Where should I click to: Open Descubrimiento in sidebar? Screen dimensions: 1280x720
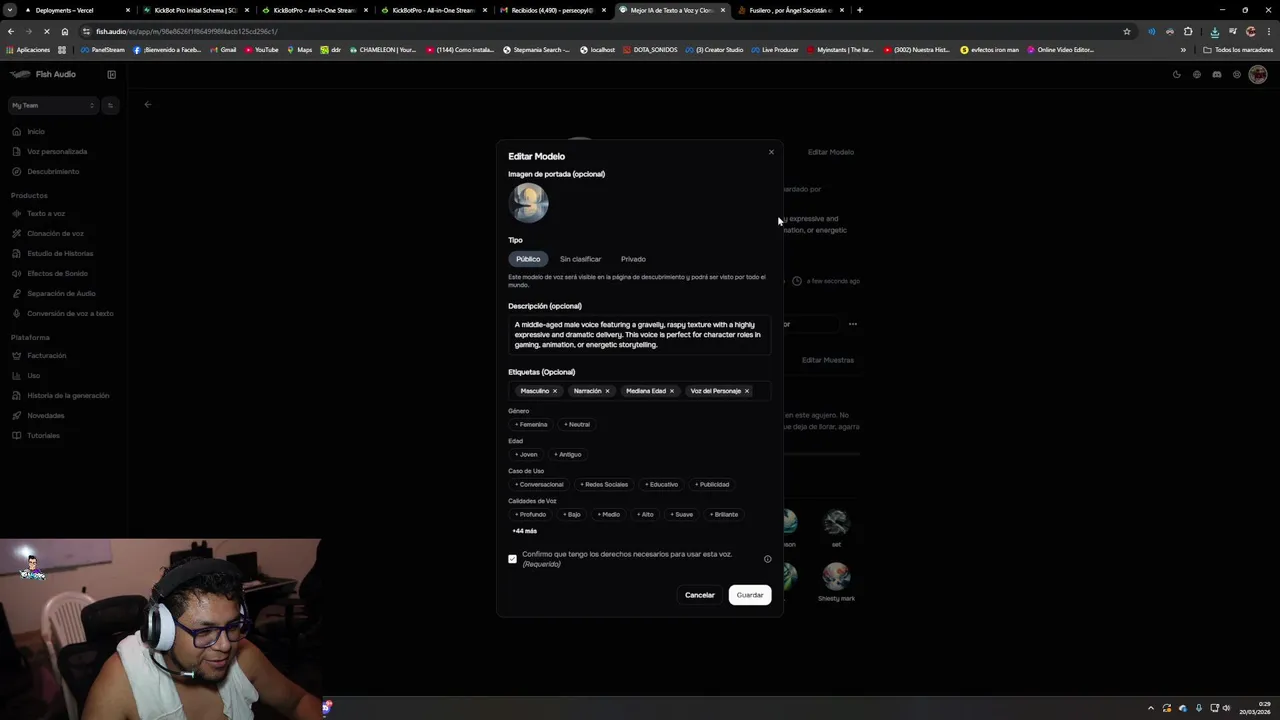53,171
